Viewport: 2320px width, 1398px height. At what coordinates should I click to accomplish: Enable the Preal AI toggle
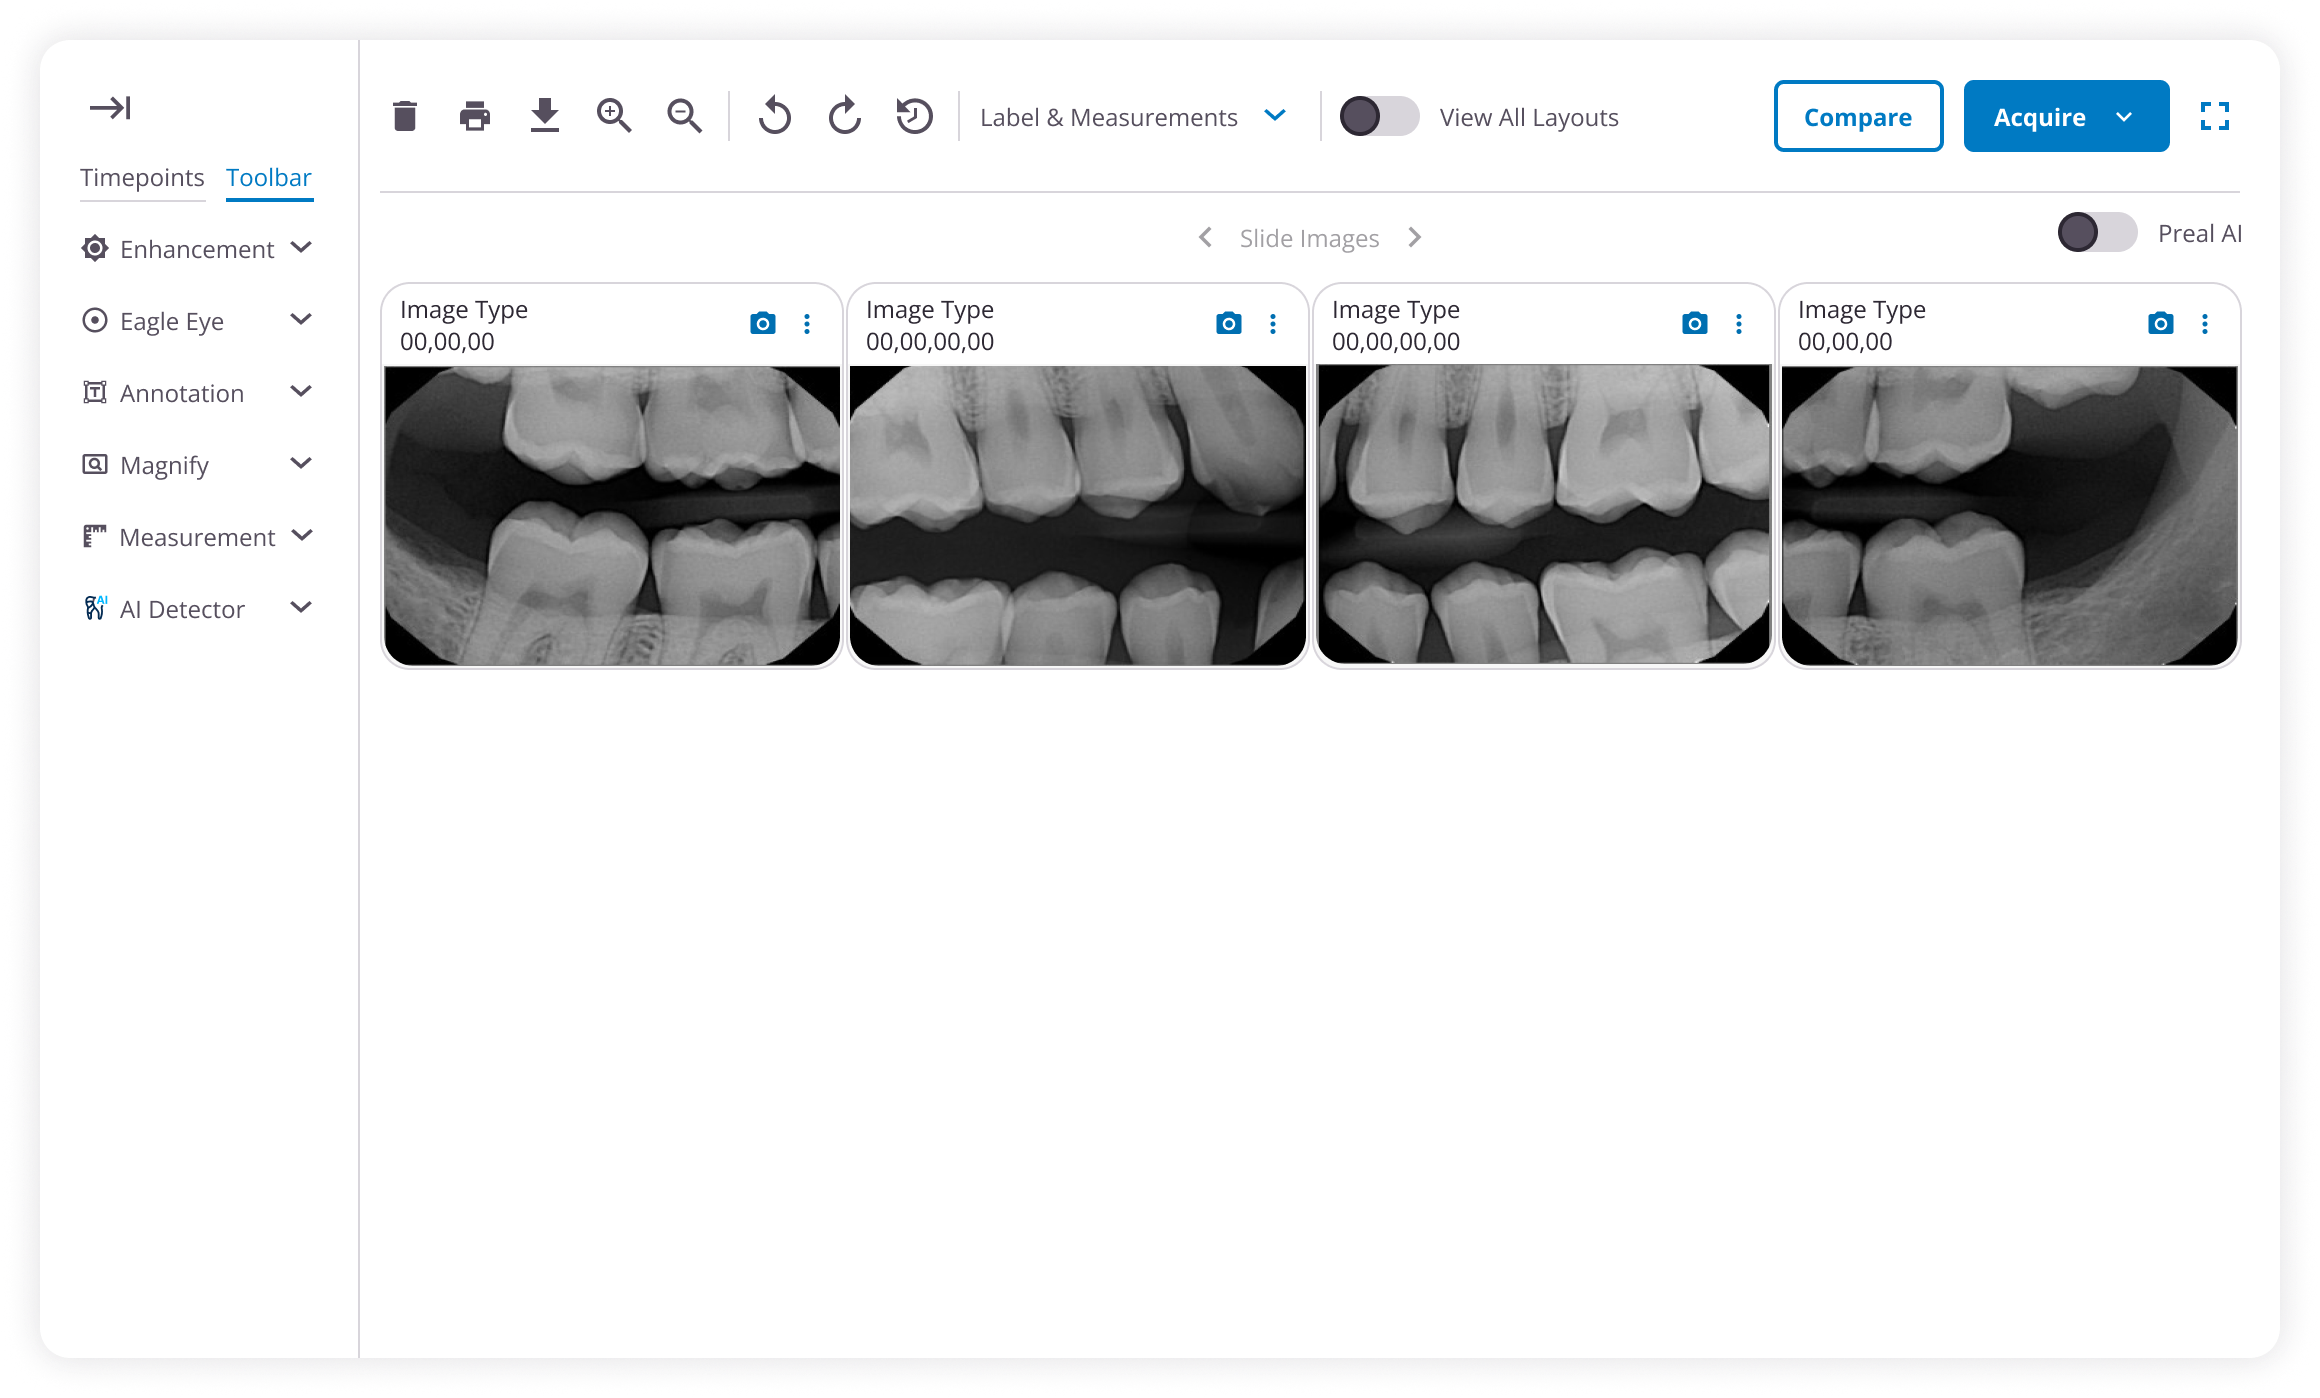2097,233
